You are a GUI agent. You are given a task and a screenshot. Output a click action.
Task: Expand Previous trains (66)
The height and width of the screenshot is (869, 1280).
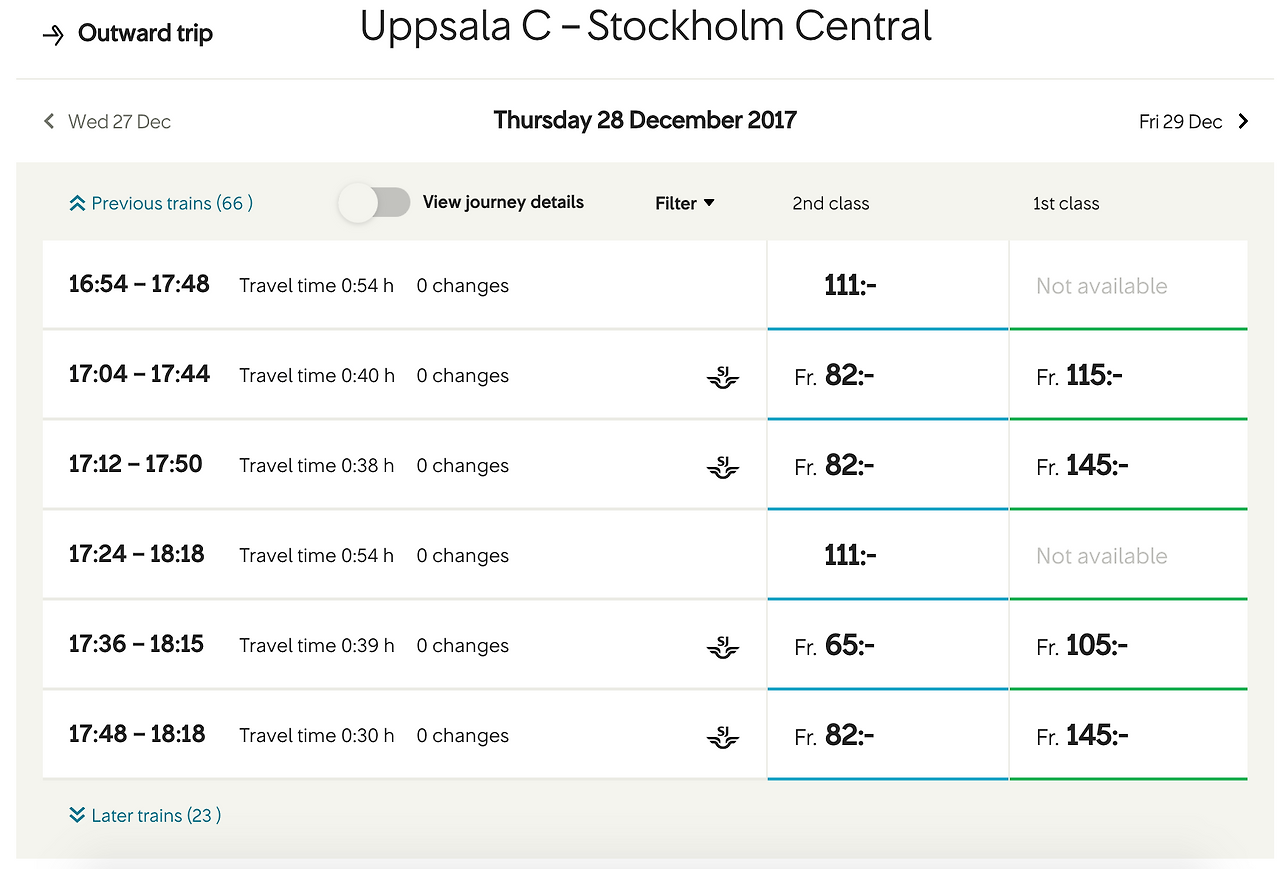tap(160, 203)
